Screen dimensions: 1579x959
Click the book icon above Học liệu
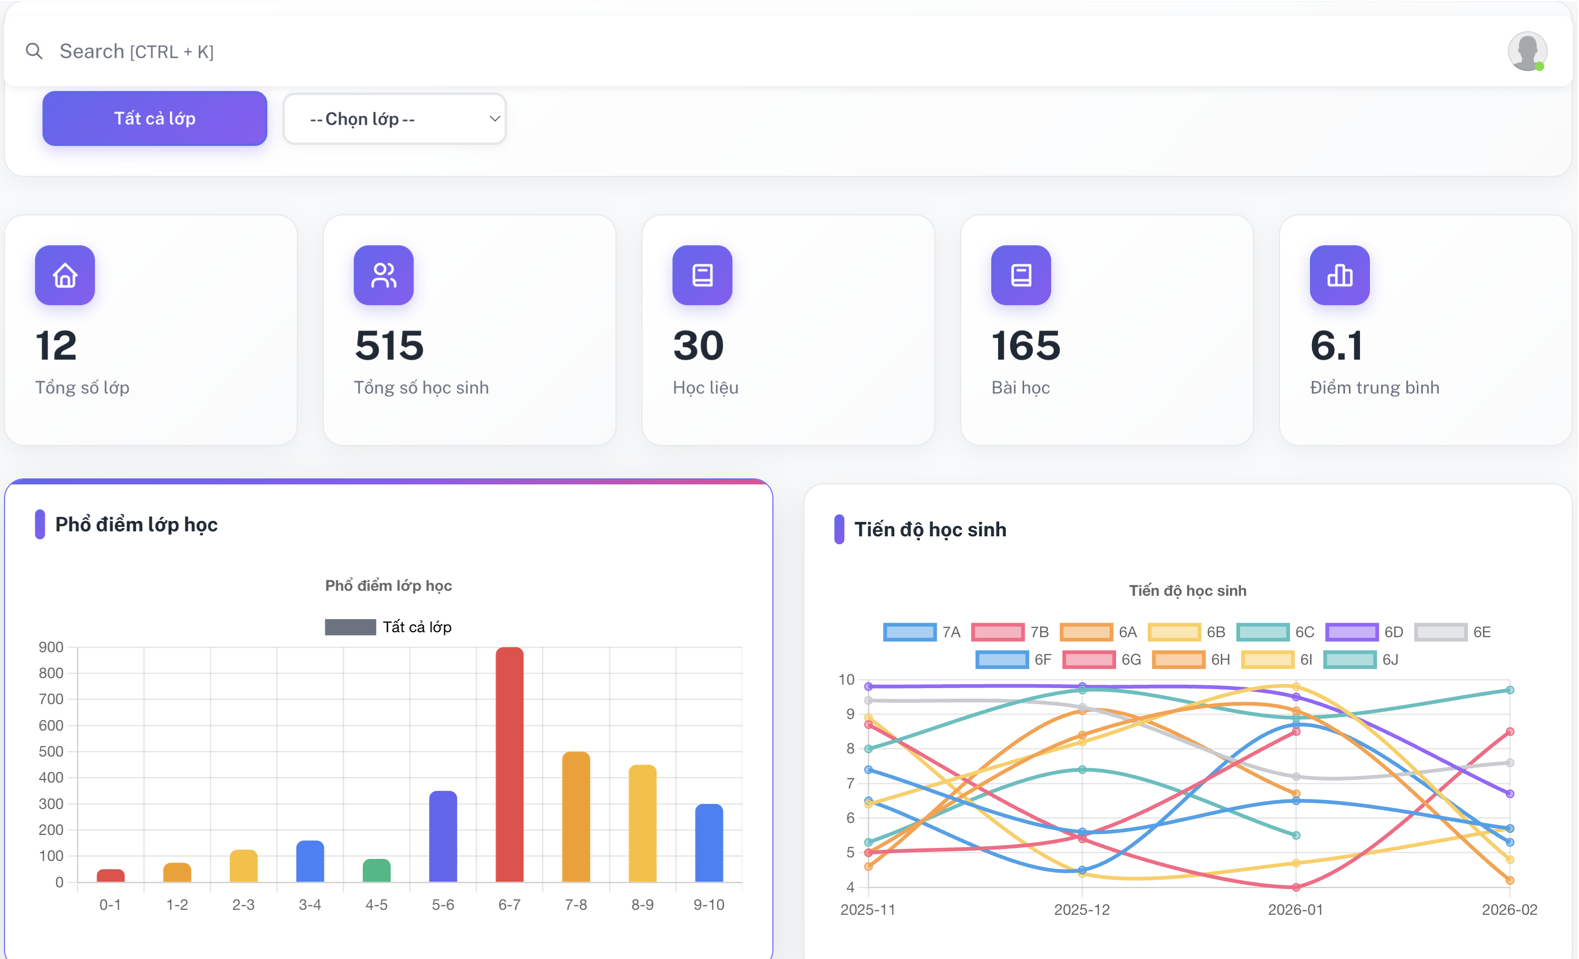click(702, 275)
